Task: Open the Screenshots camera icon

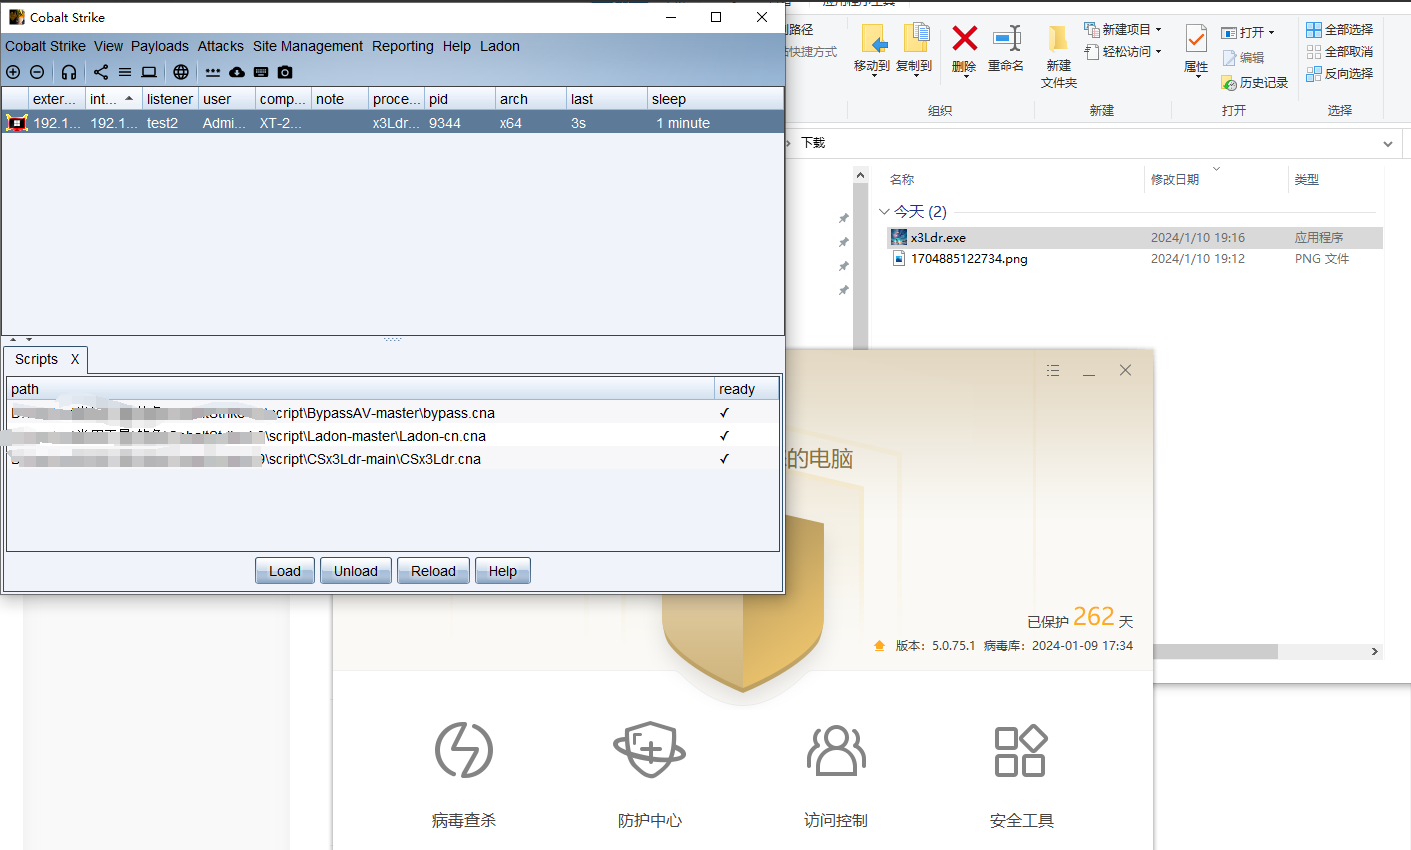Action: pos(285,72)
